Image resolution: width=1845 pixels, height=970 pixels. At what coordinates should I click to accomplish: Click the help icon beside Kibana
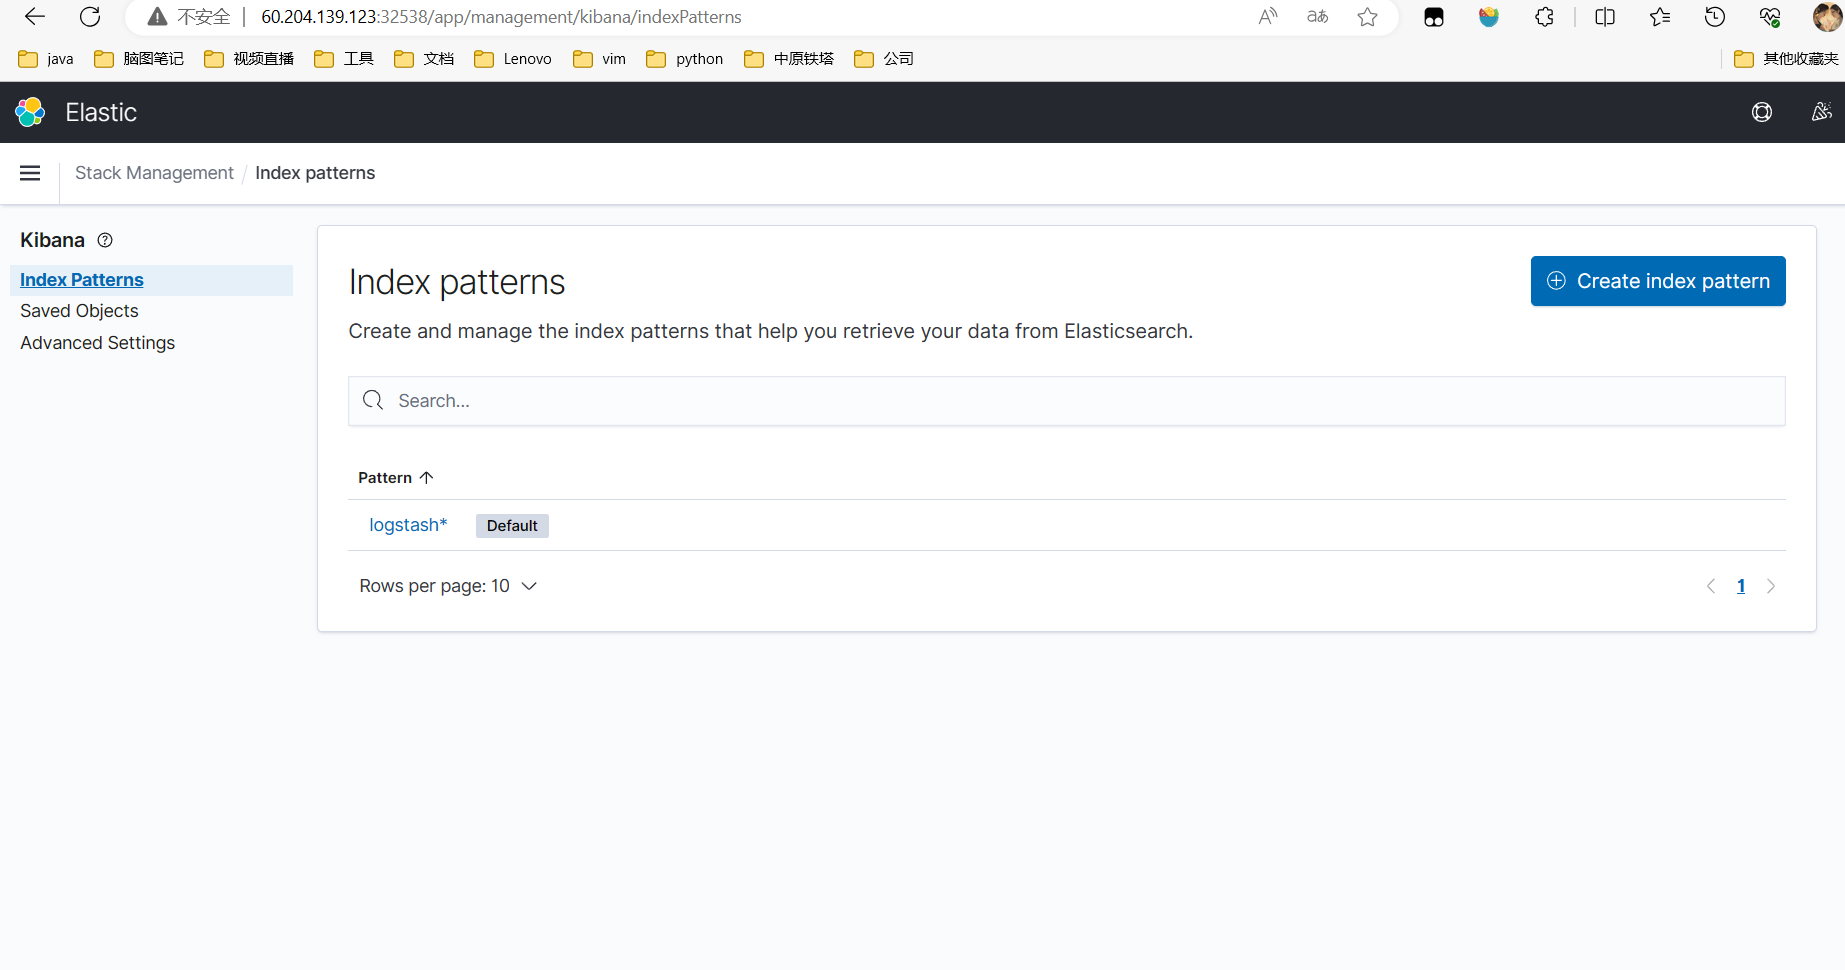[x=105, y=240]
